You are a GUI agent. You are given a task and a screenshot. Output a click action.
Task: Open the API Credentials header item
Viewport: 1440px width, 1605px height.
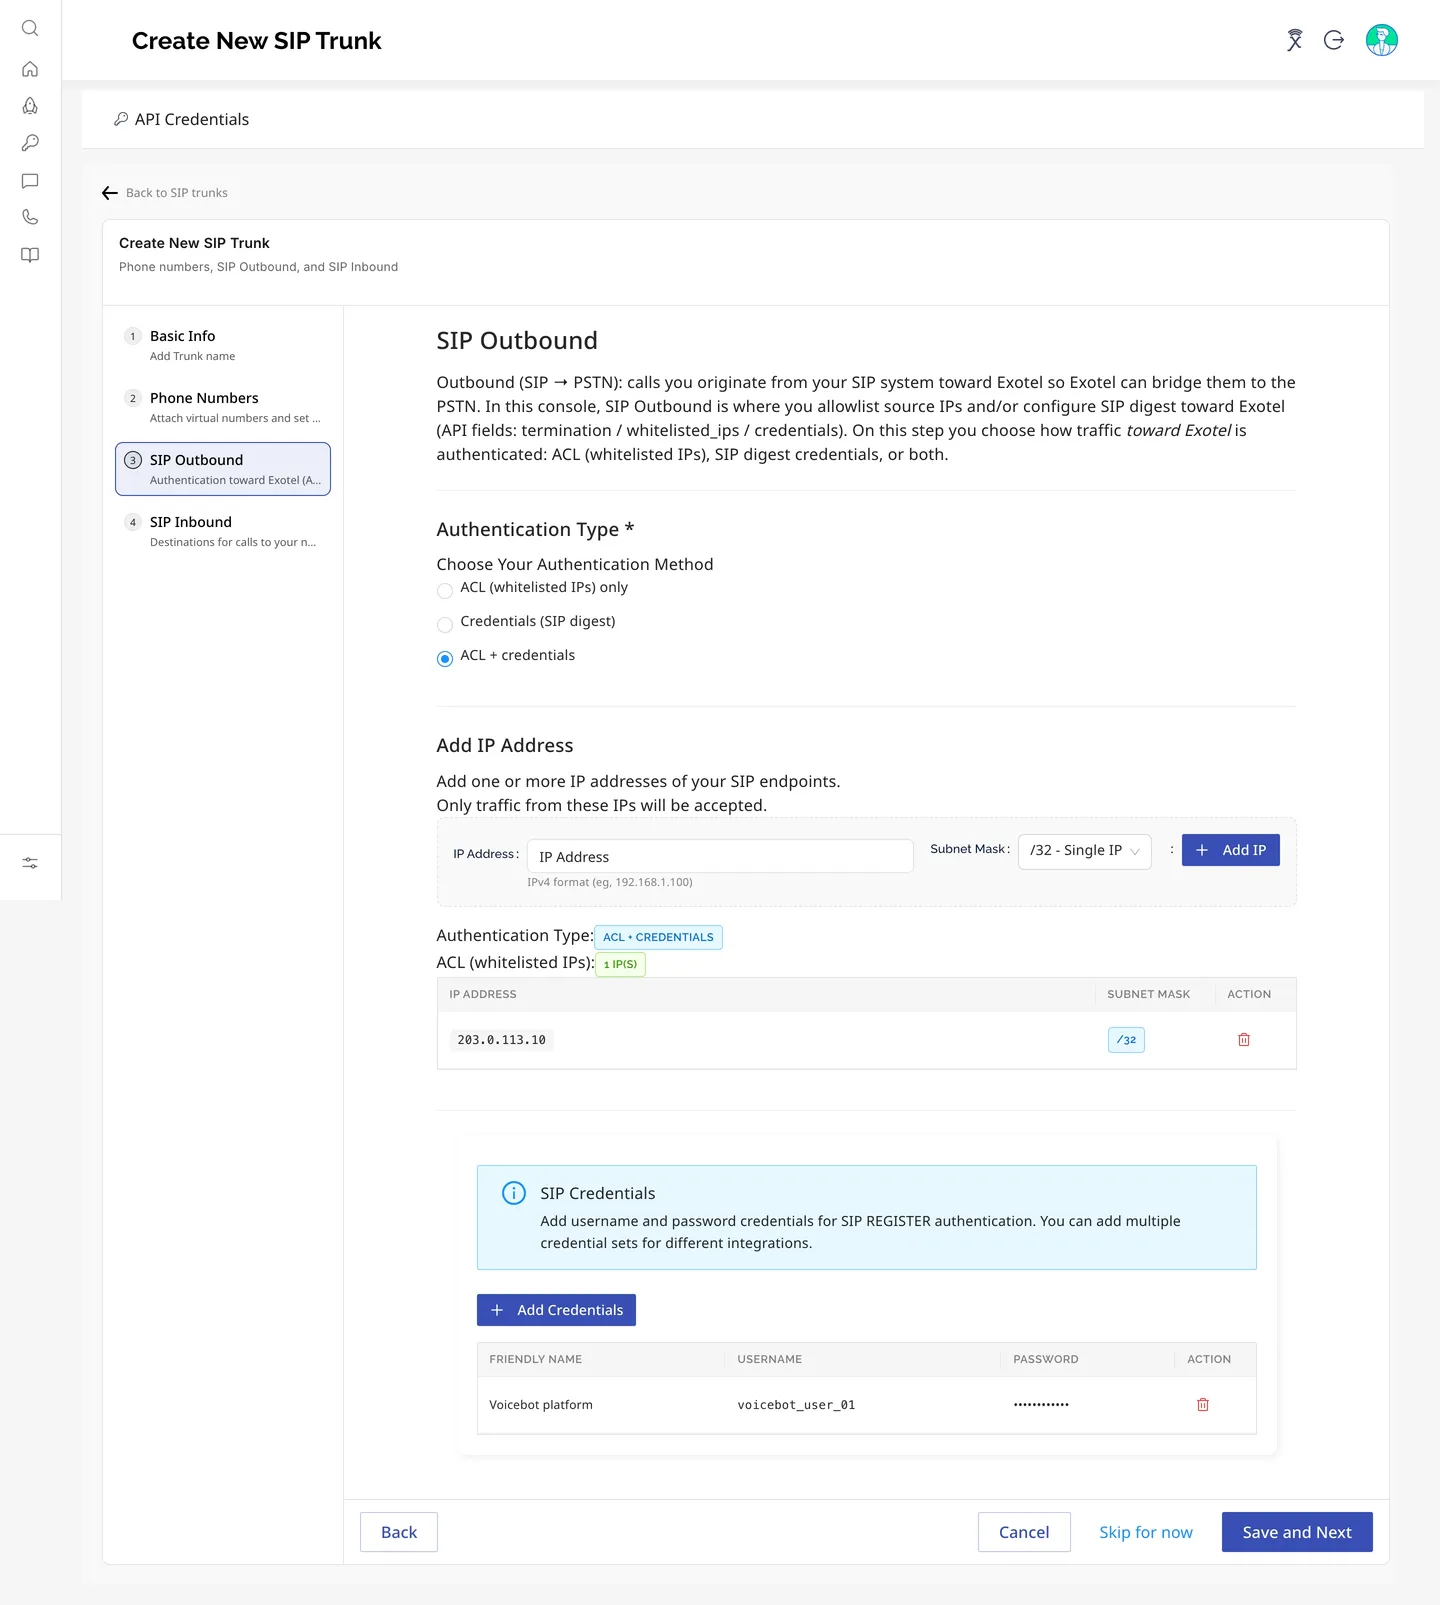tap(181, 119)
